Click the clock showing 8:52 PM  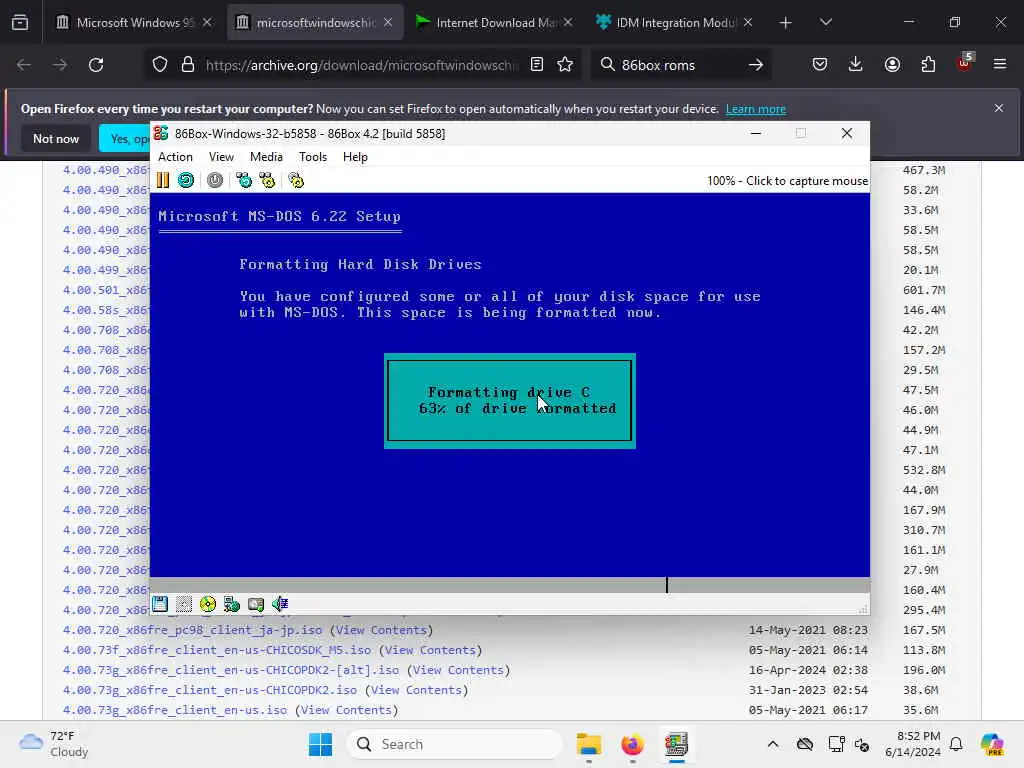[x=913, y=744]
